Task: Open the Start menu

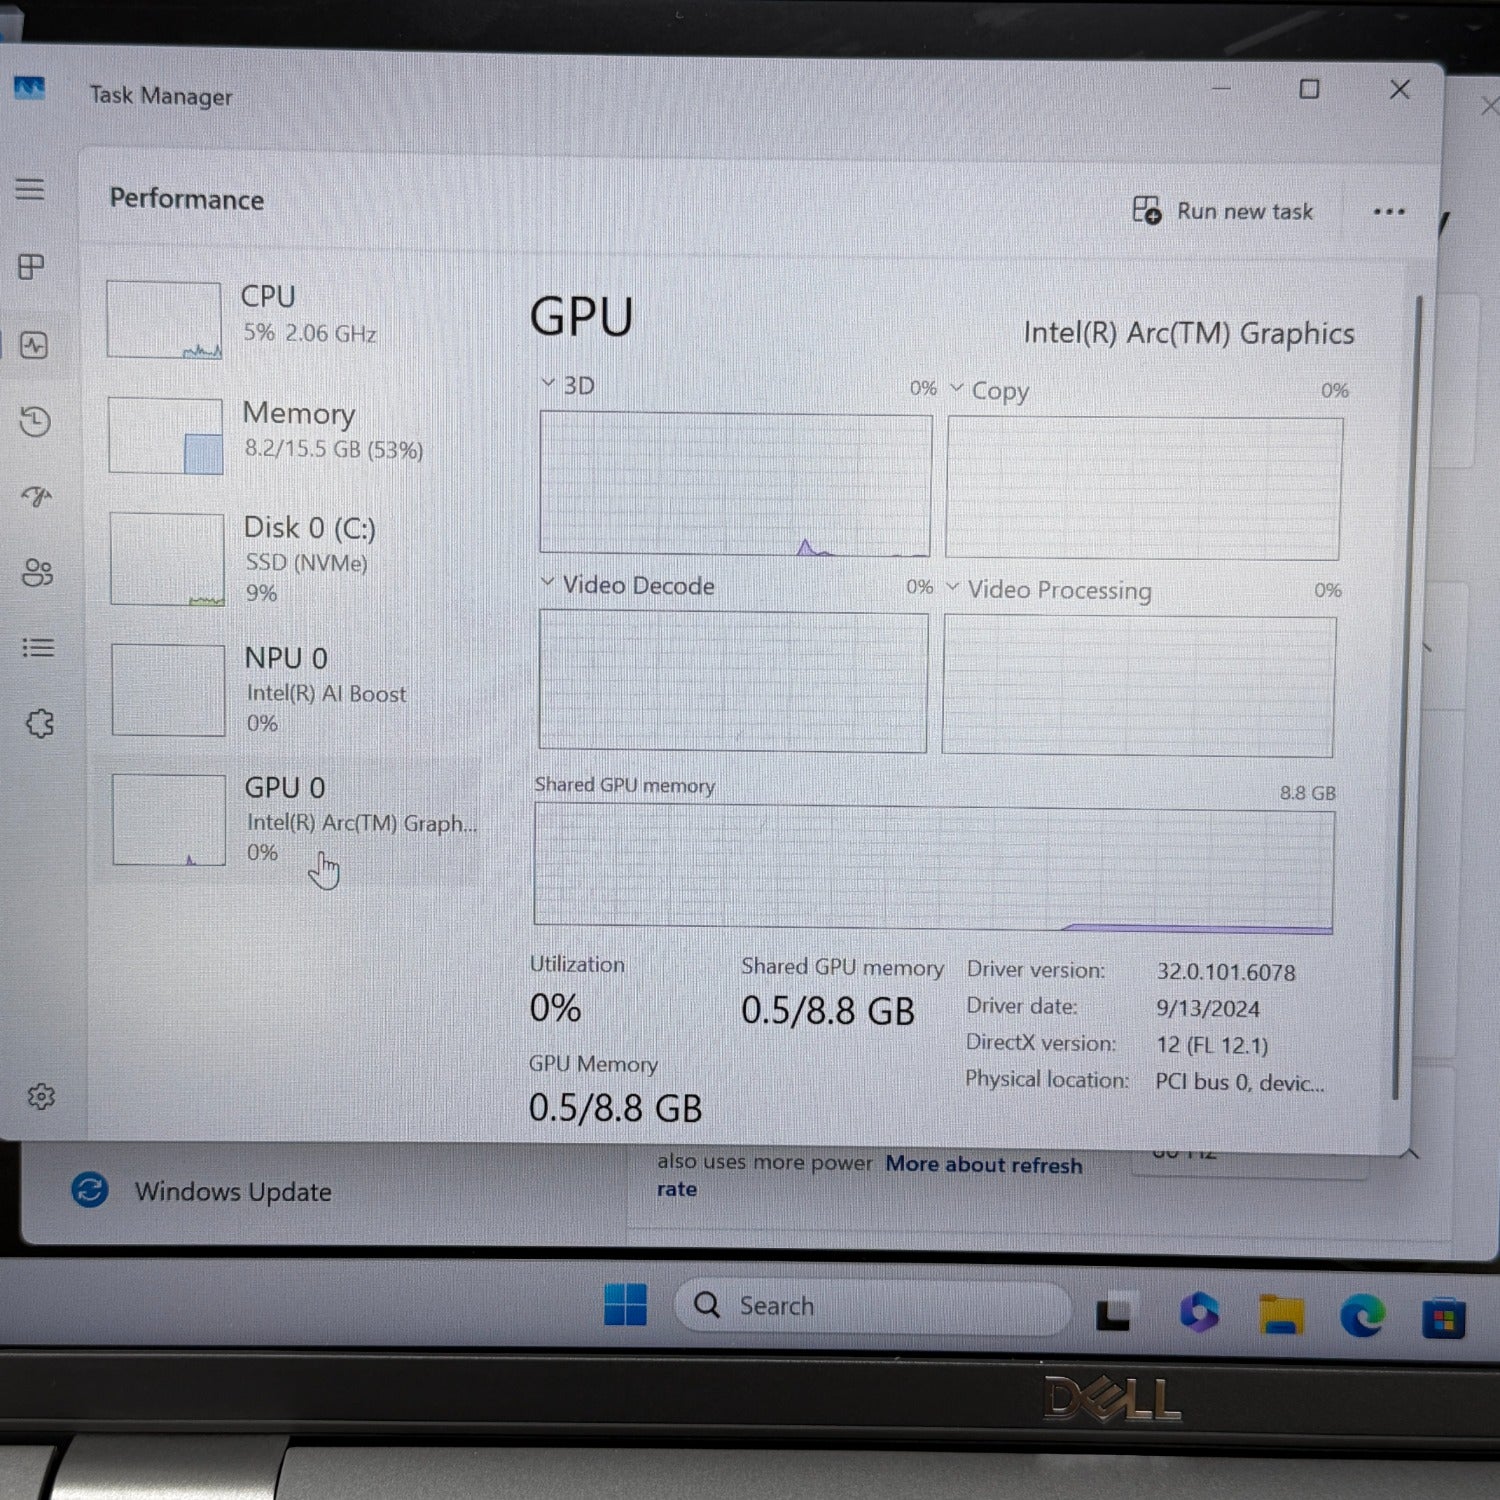Action: pos(627,1305)
